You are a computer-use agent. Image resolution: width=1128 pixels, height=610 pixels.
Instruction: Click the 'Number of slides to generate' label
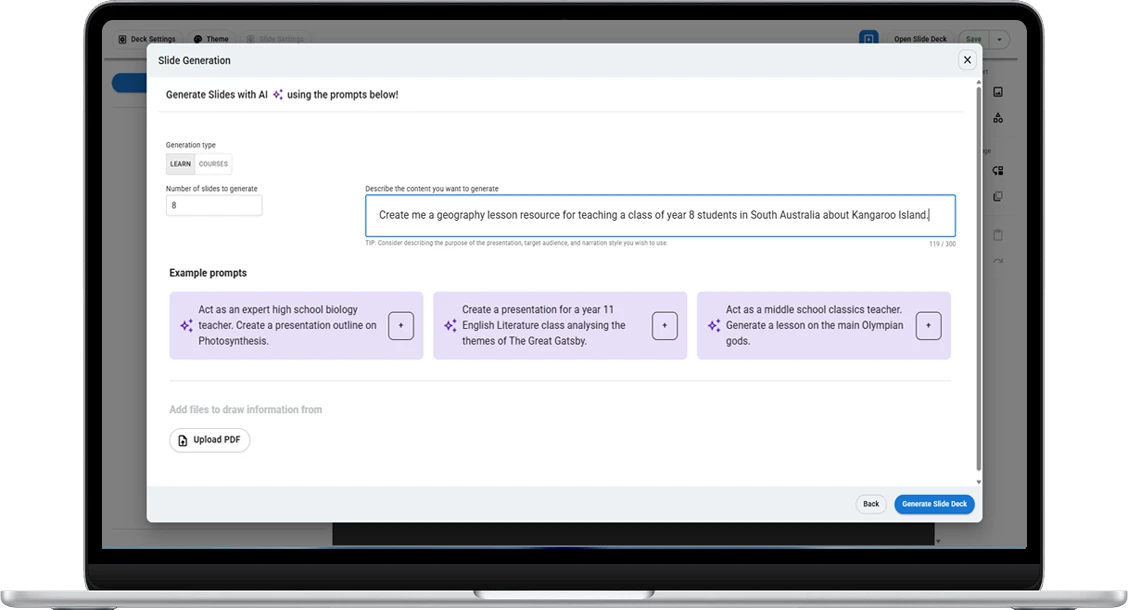(212, 188)
